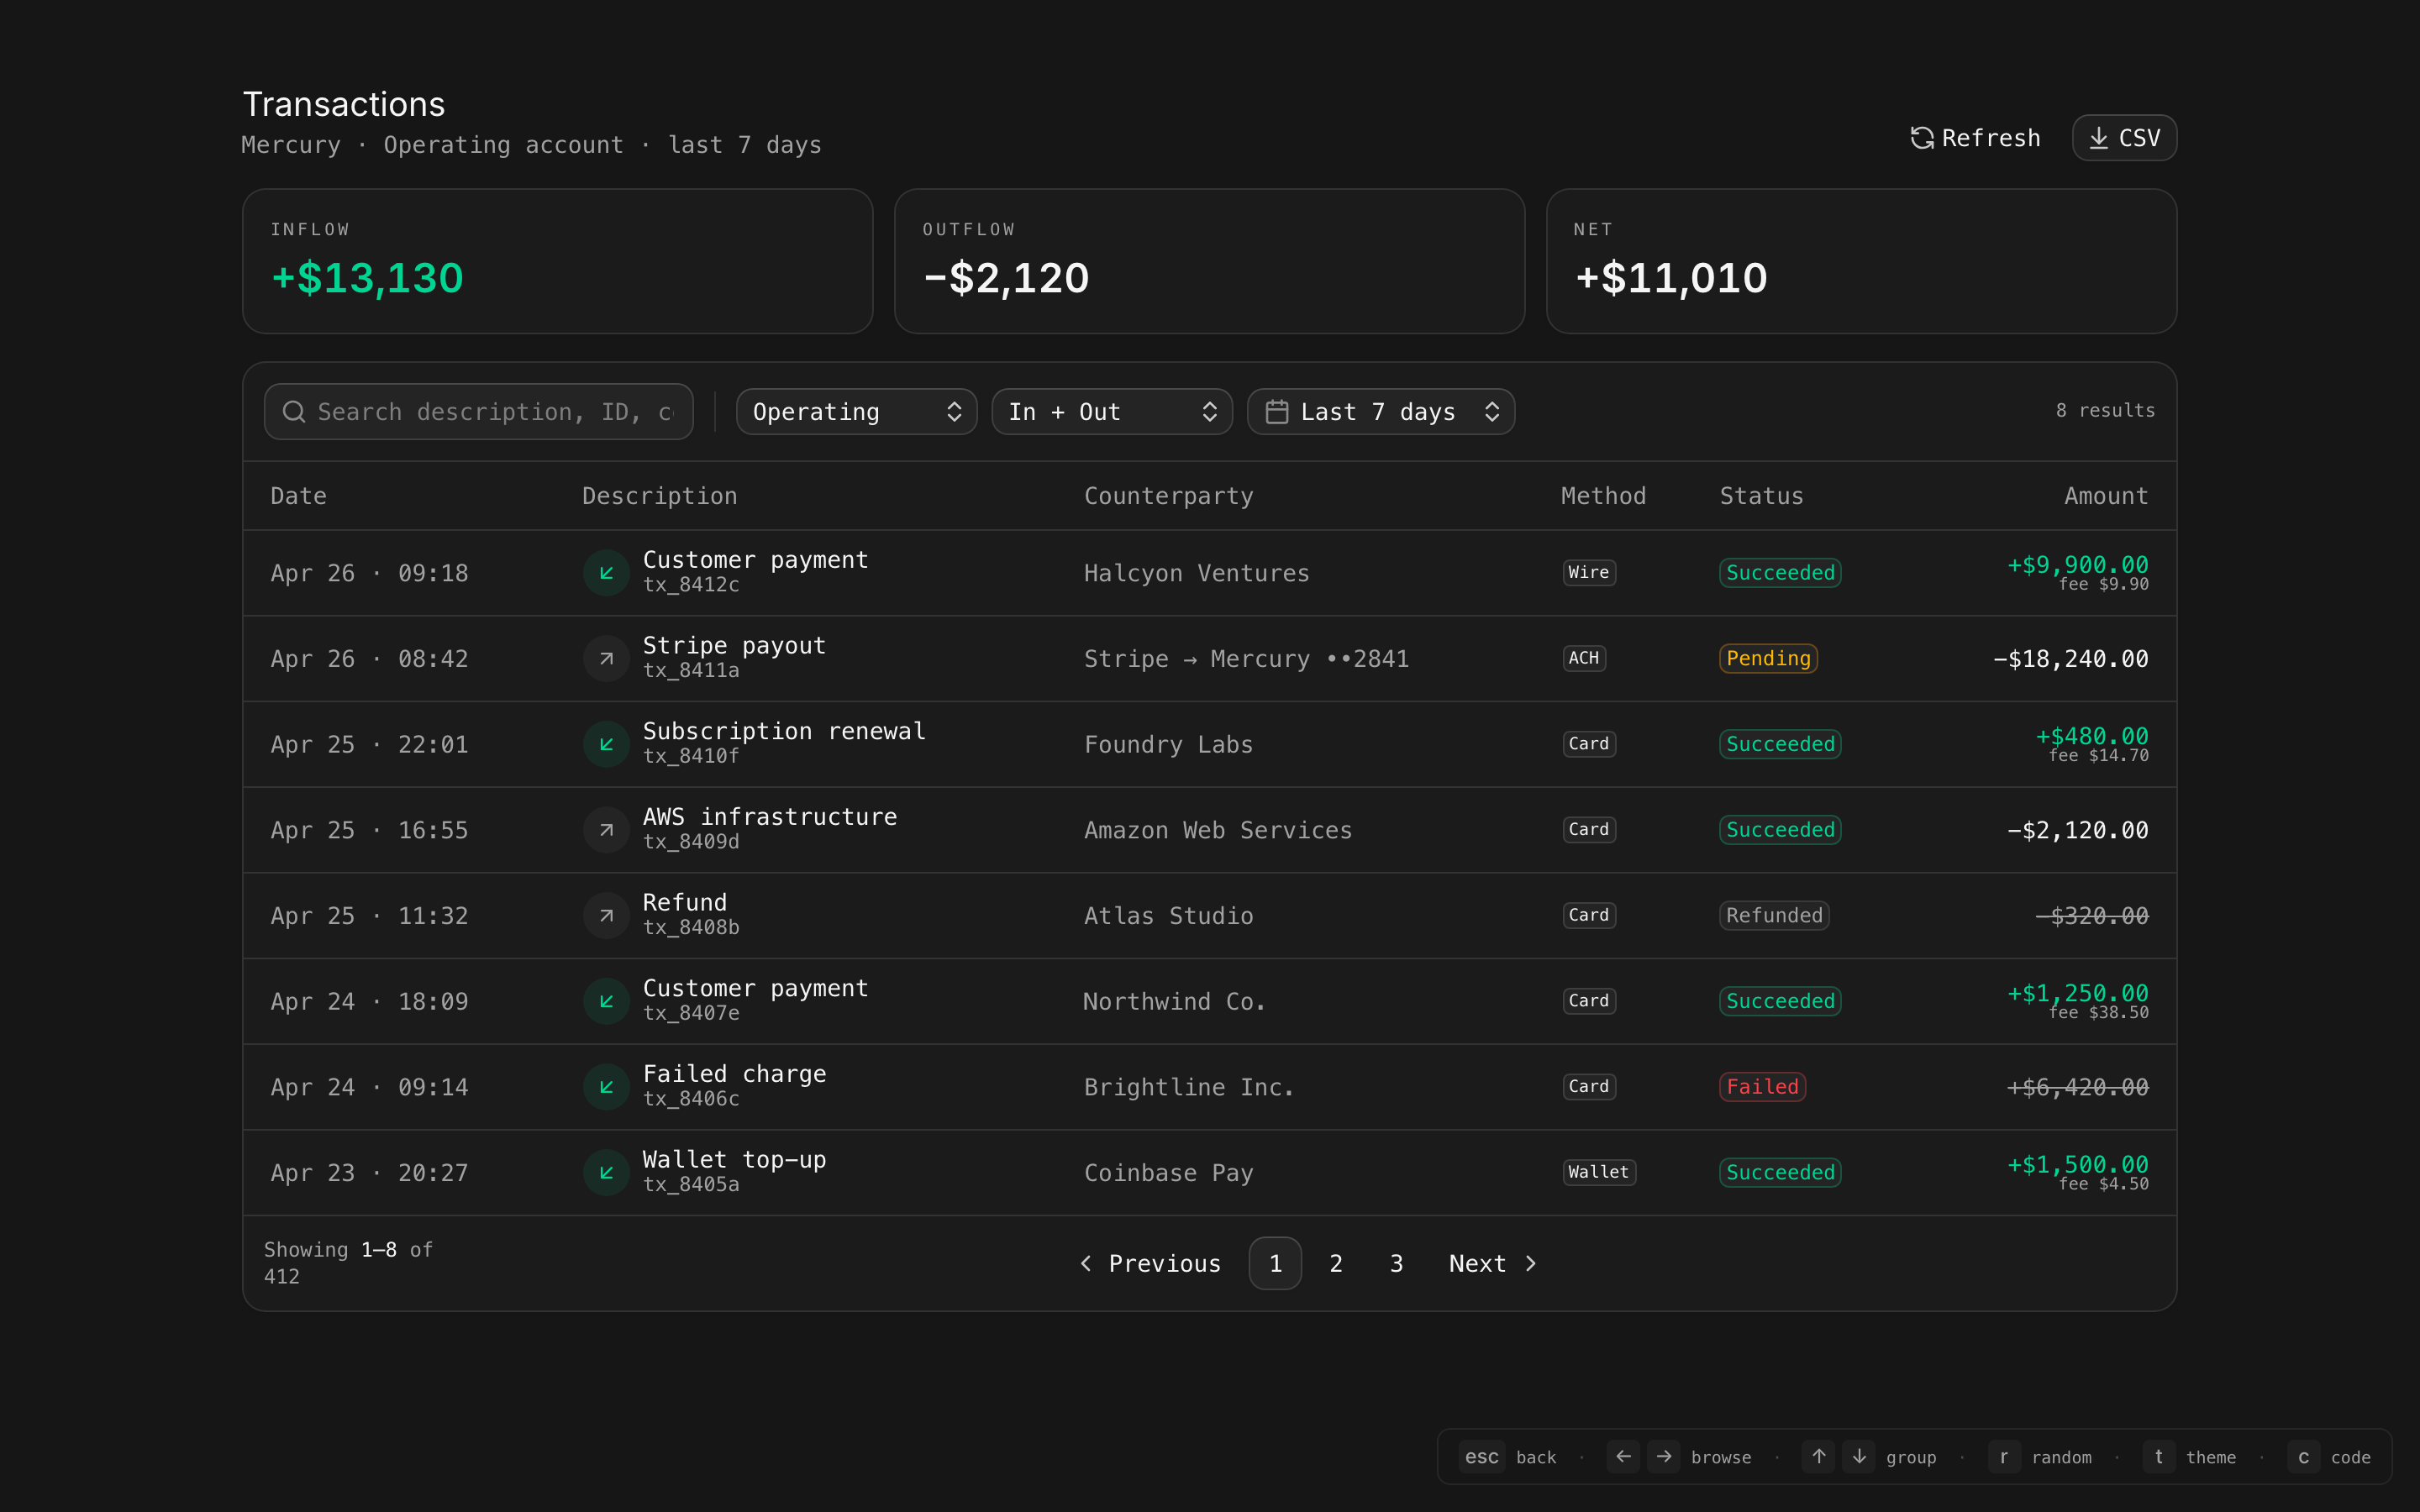2420x1512 pixels.
Task: Sort by the Amount column header
Action: point(2105,496)
